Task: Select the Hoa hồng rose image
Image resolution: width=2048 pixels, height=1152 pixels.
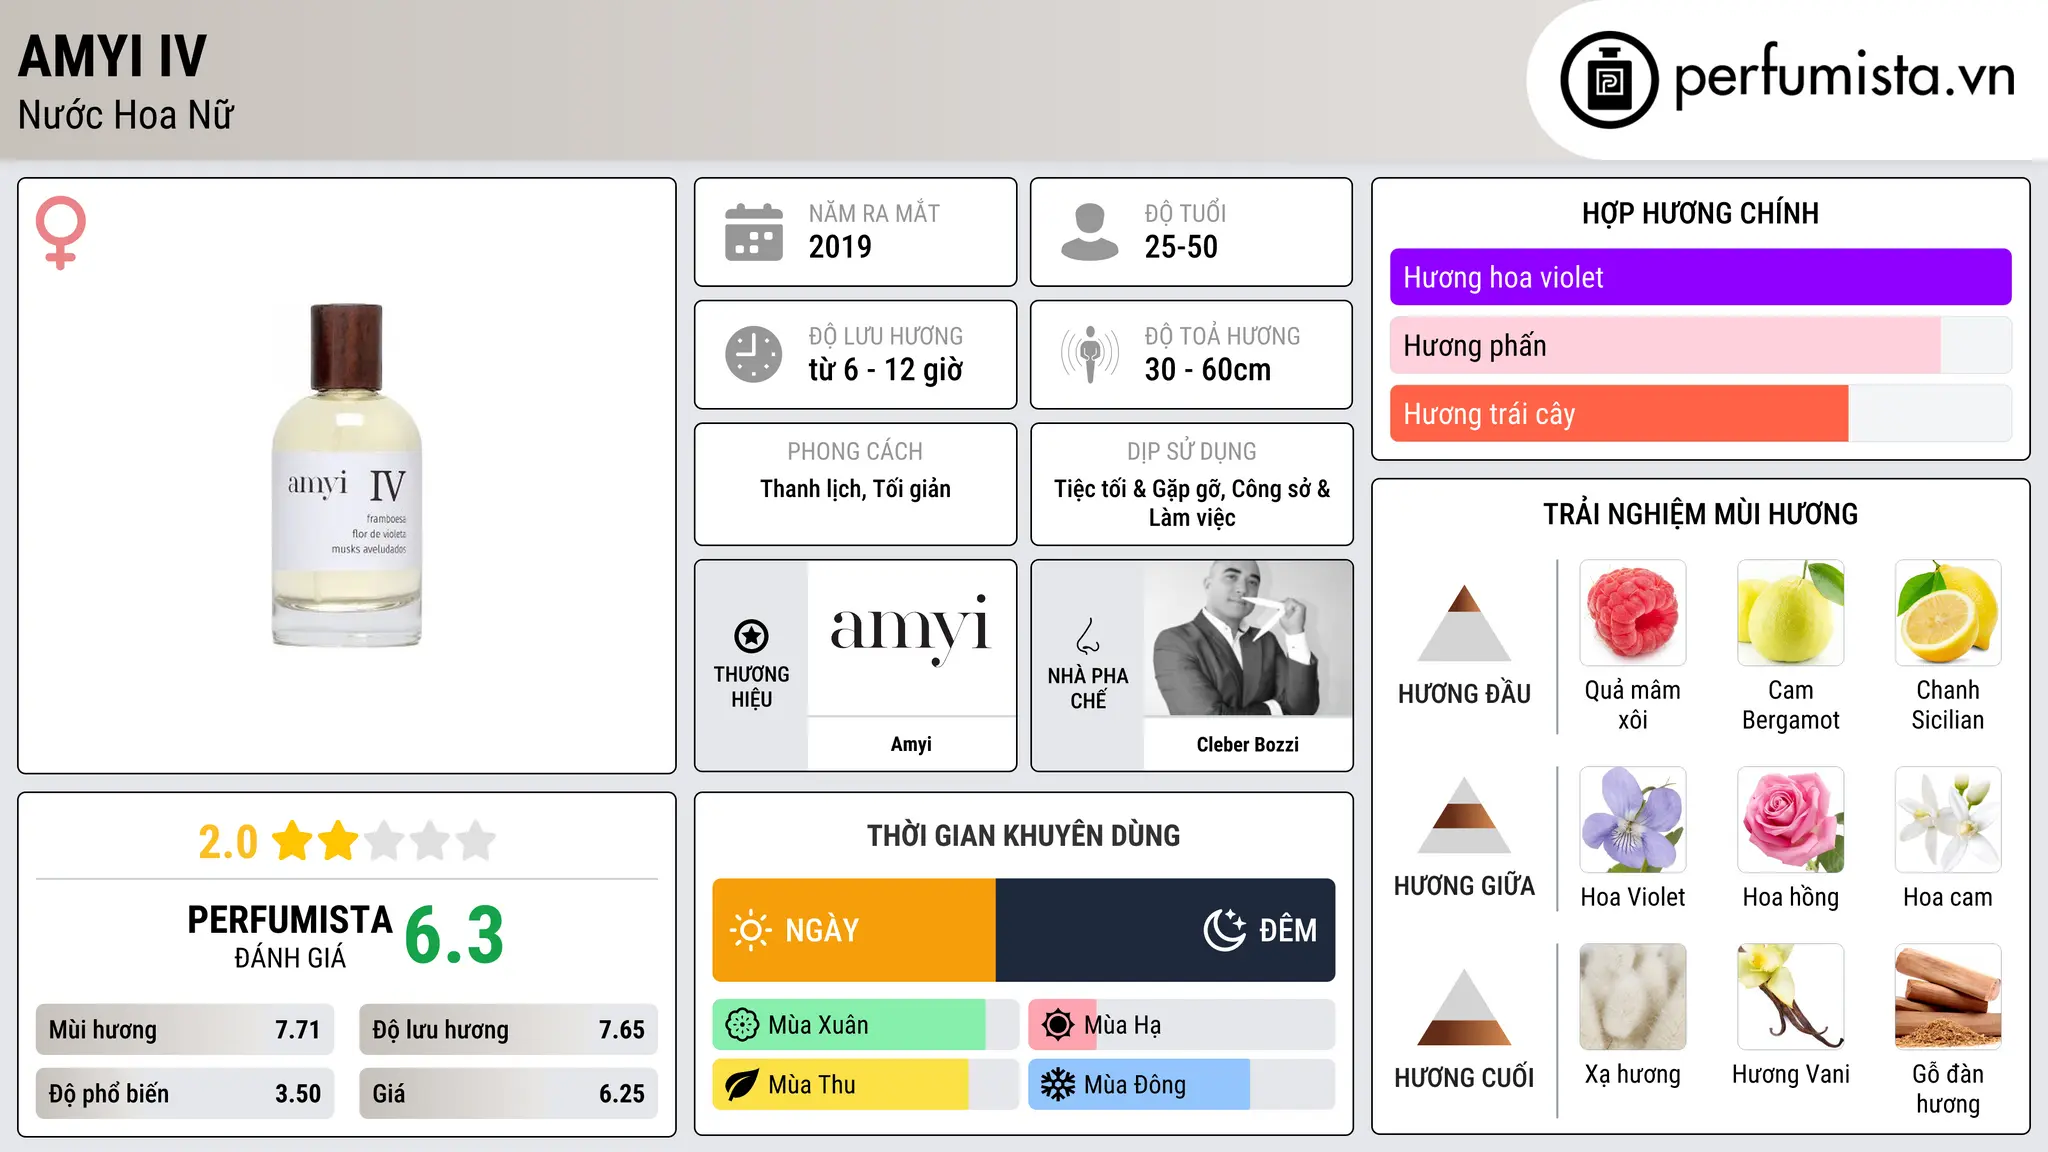Action: pos(1791,820)
